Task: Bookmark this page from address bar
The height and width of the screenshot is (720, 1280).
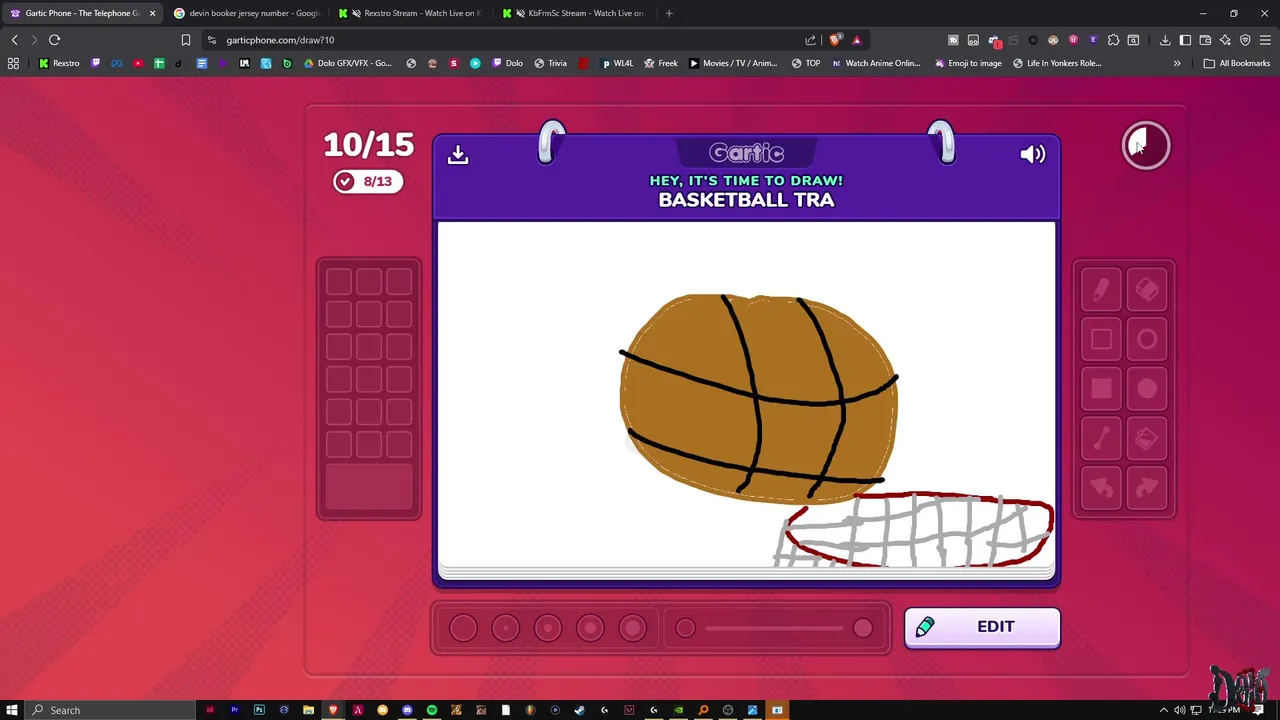Action: (x=185, y=40)
